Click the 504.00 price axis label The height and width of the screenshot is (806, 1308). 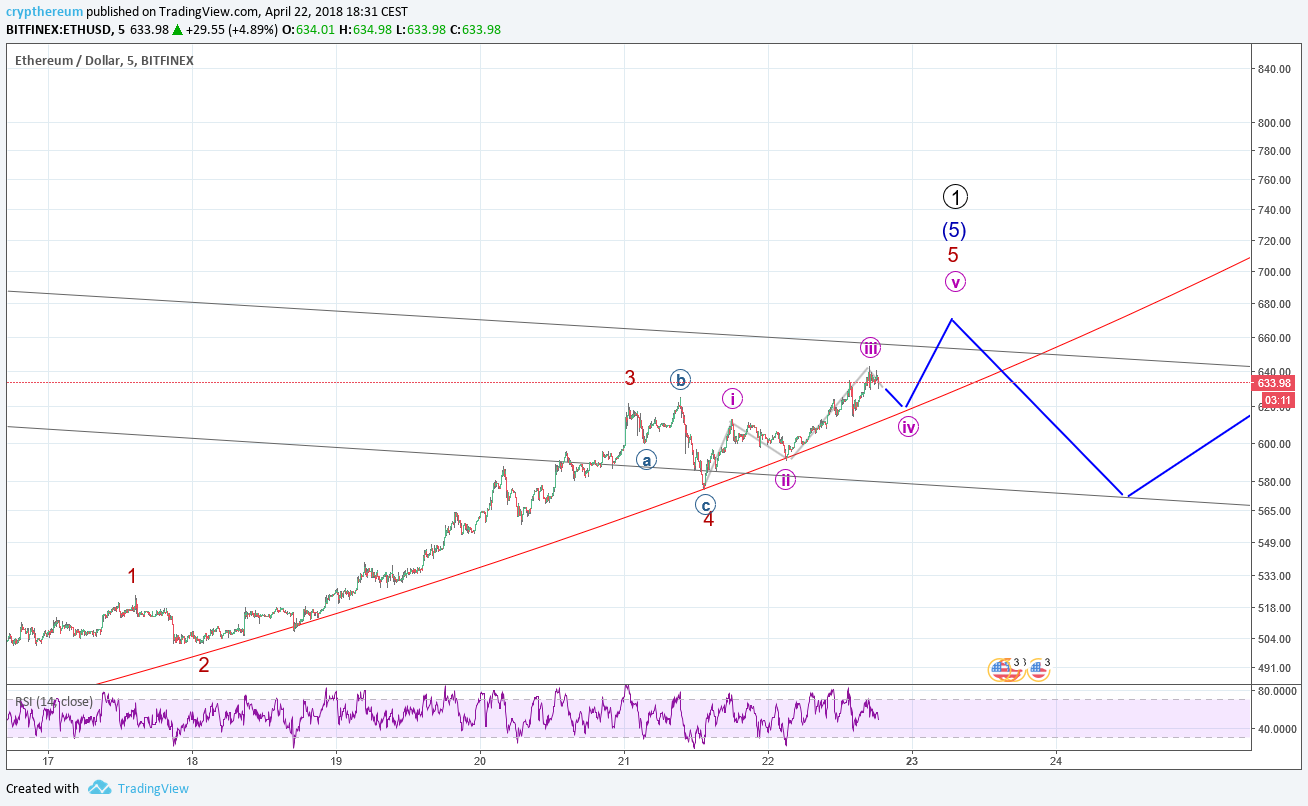[1273, 639]
